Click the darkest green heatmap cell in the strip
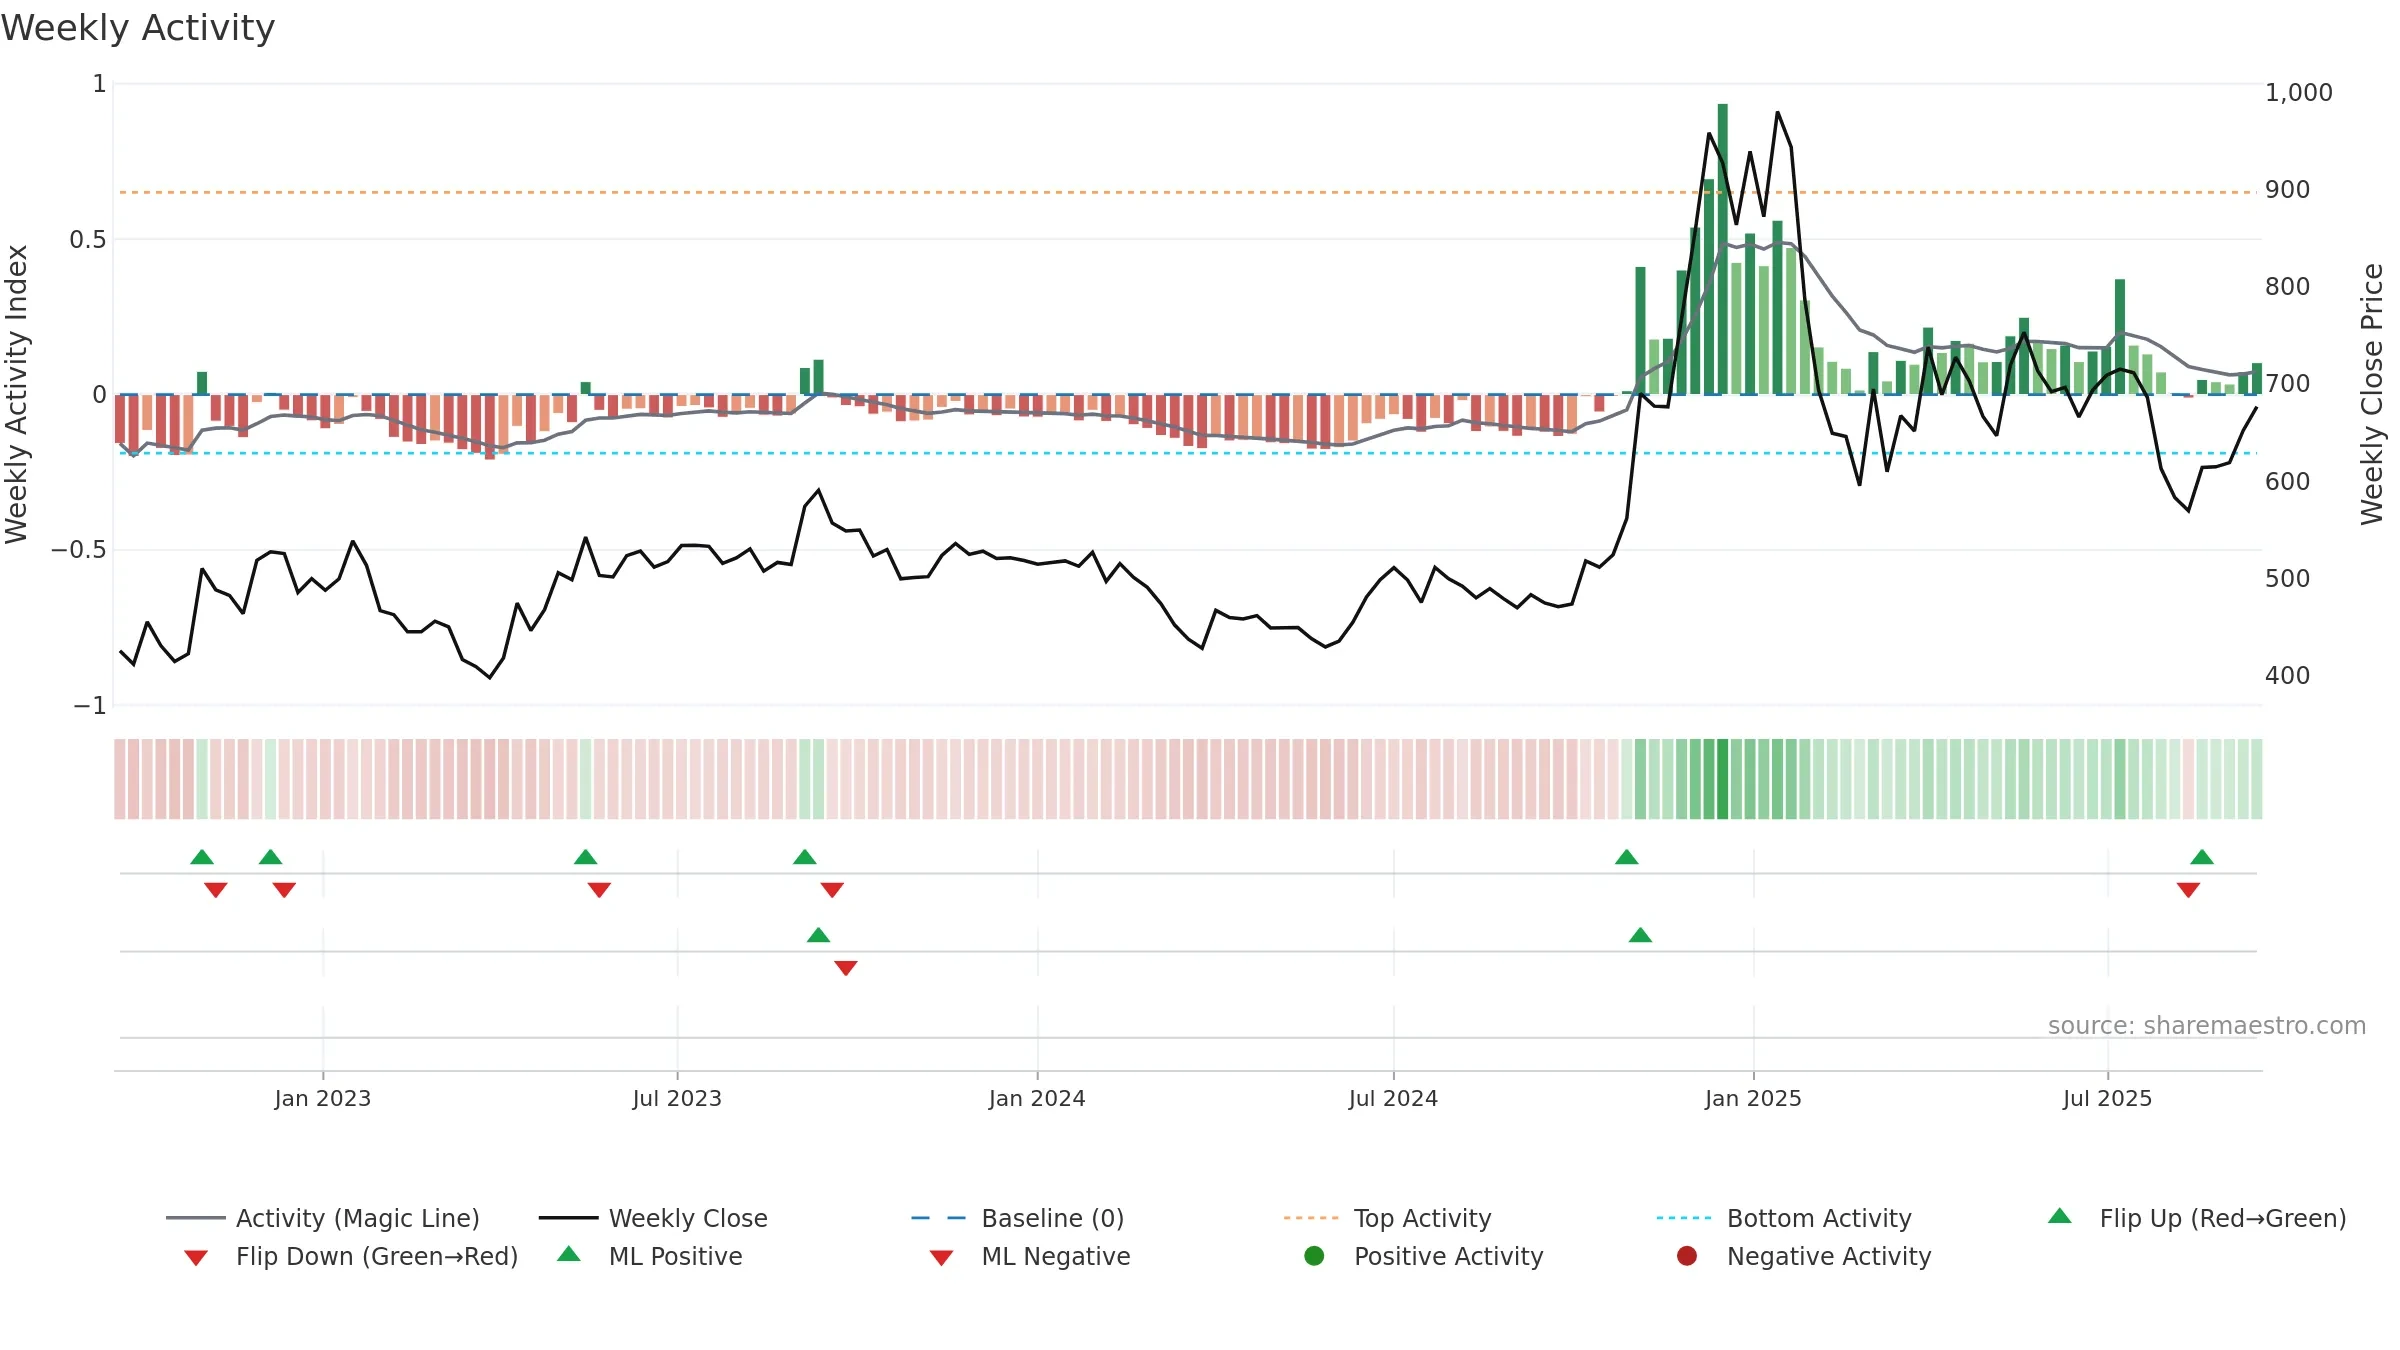The image size is (2400, 1350). tap(1723, 779)
